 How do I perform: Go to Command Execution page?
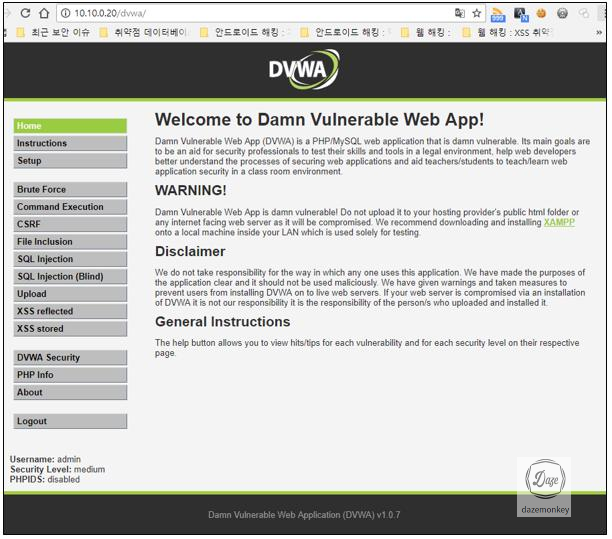70,207
